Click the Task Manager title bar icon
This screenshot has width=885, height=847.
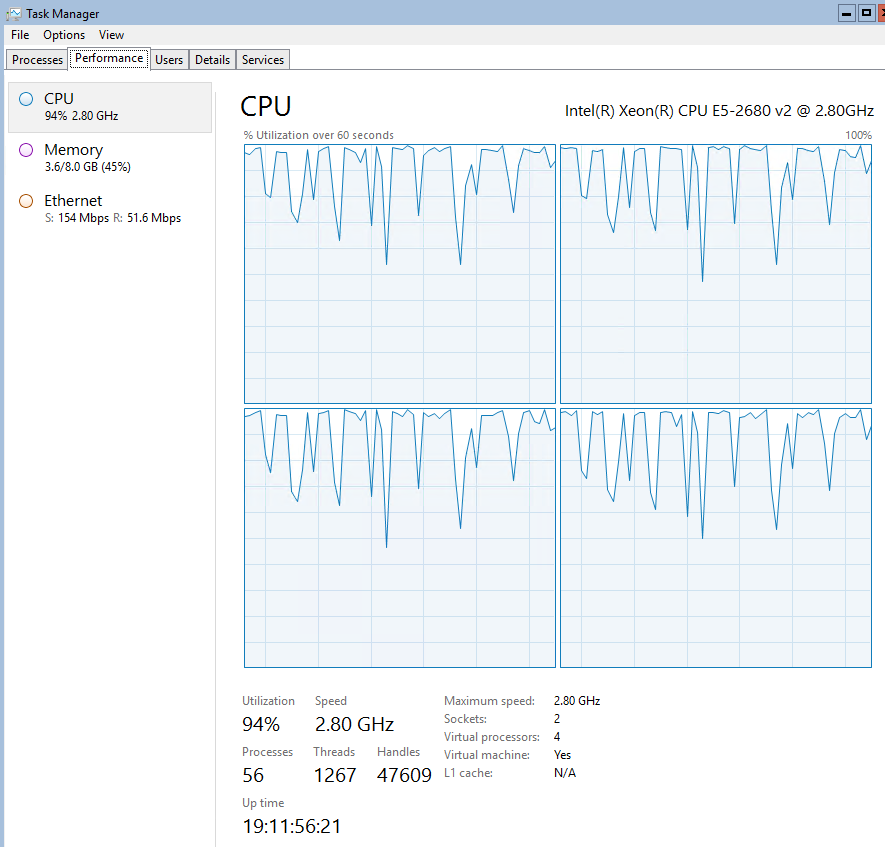[x=14, y=14]
